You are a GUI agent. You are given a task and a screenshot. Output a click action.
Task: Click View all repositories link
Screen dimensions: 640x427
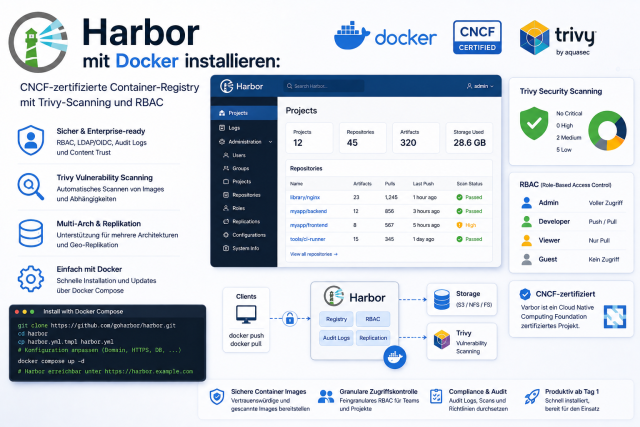pos(313,254)
